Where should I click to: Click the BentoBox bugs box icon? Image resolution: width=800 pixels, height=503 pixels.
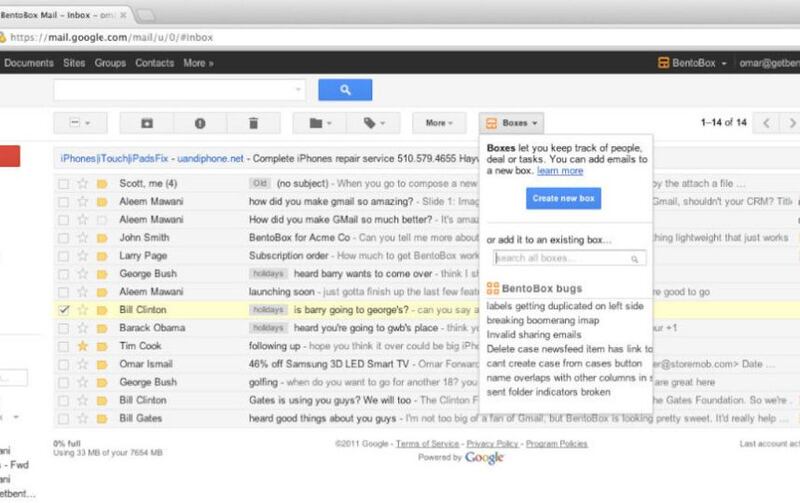click(x=492, y=288)
